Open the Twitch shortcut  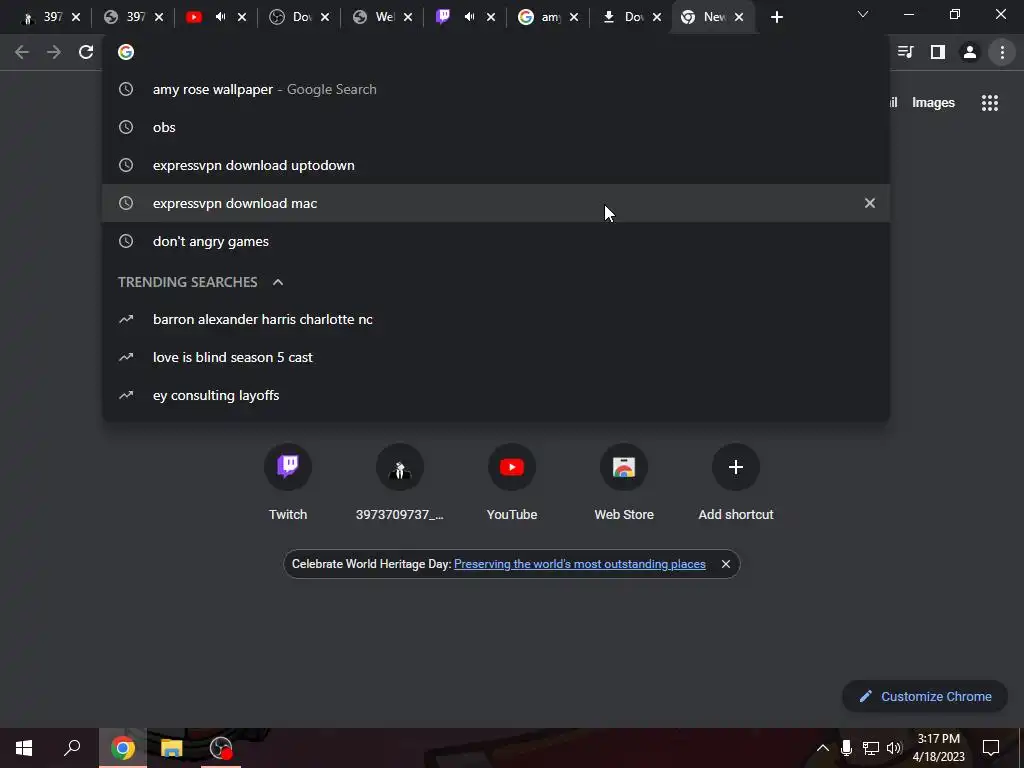[x=288, y=483]
